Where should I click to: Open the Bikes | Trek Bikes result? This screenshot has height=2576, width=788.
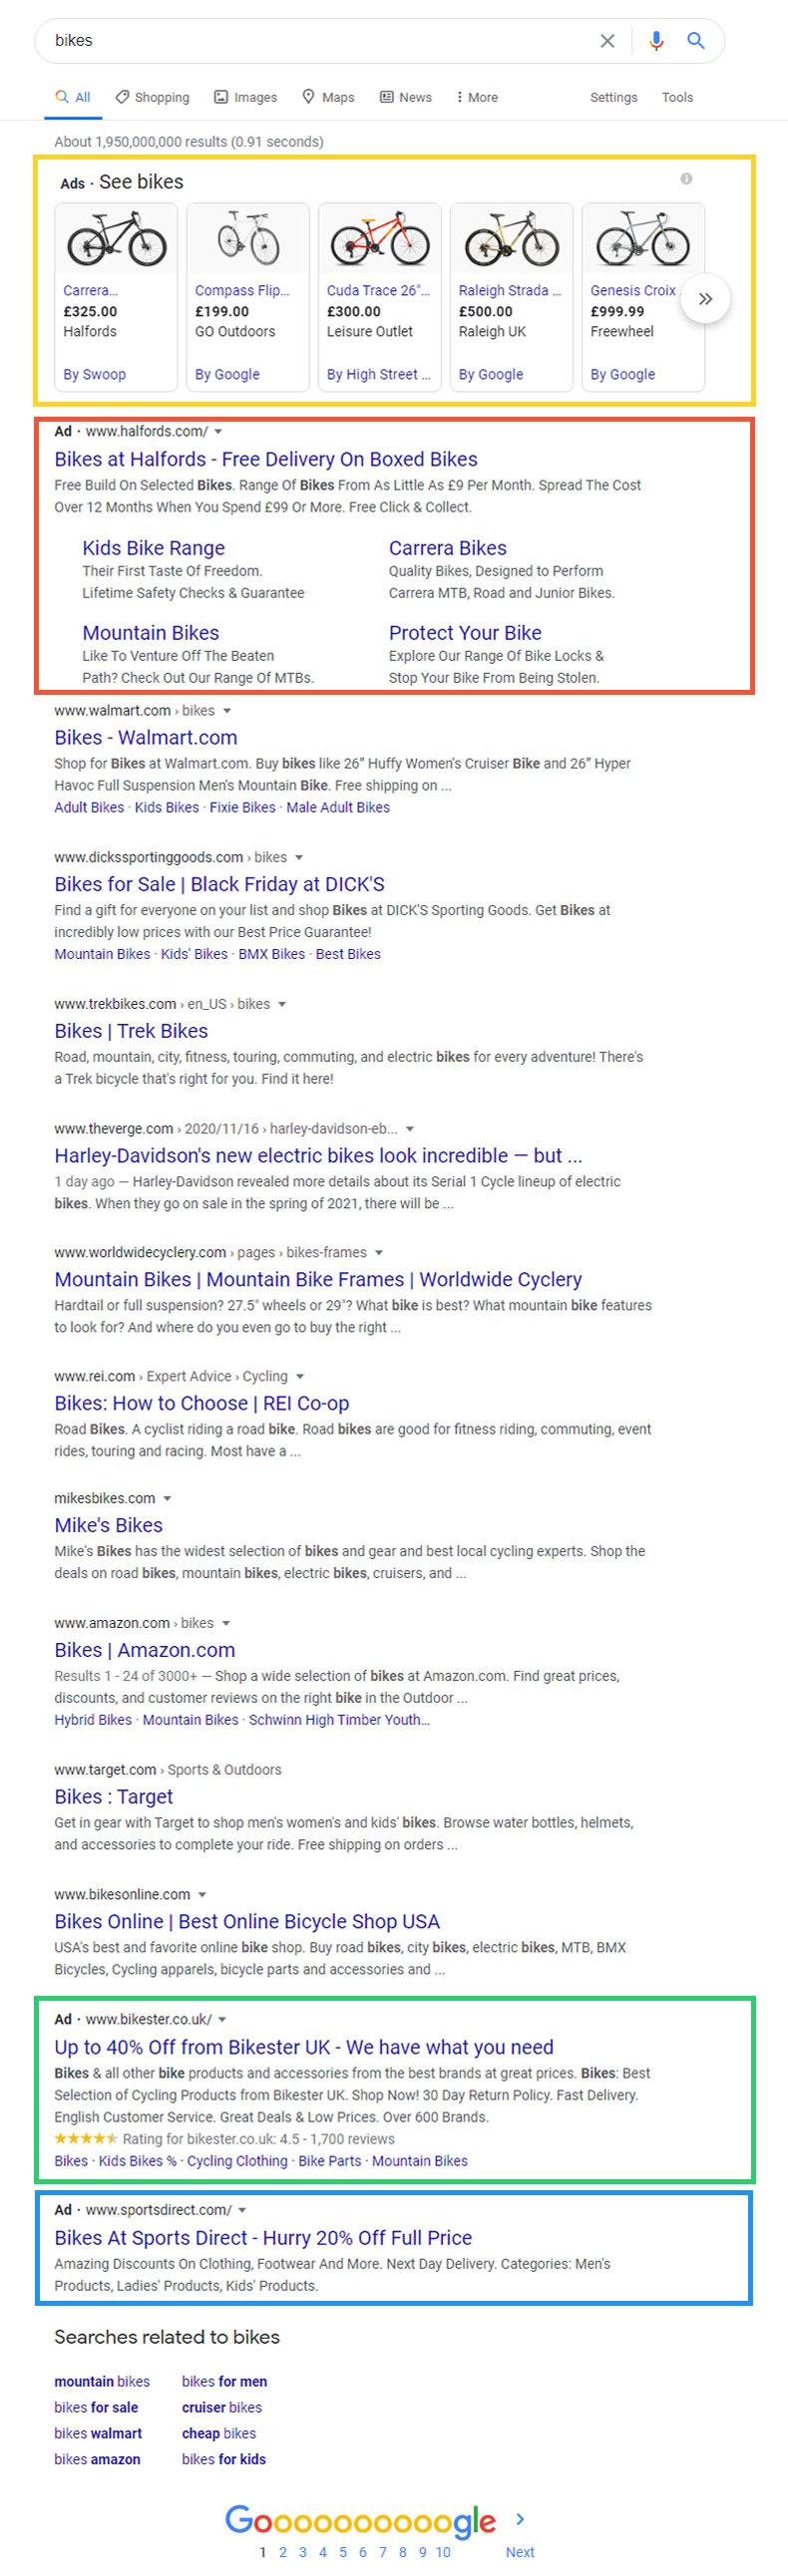(x=130, y=1030)
